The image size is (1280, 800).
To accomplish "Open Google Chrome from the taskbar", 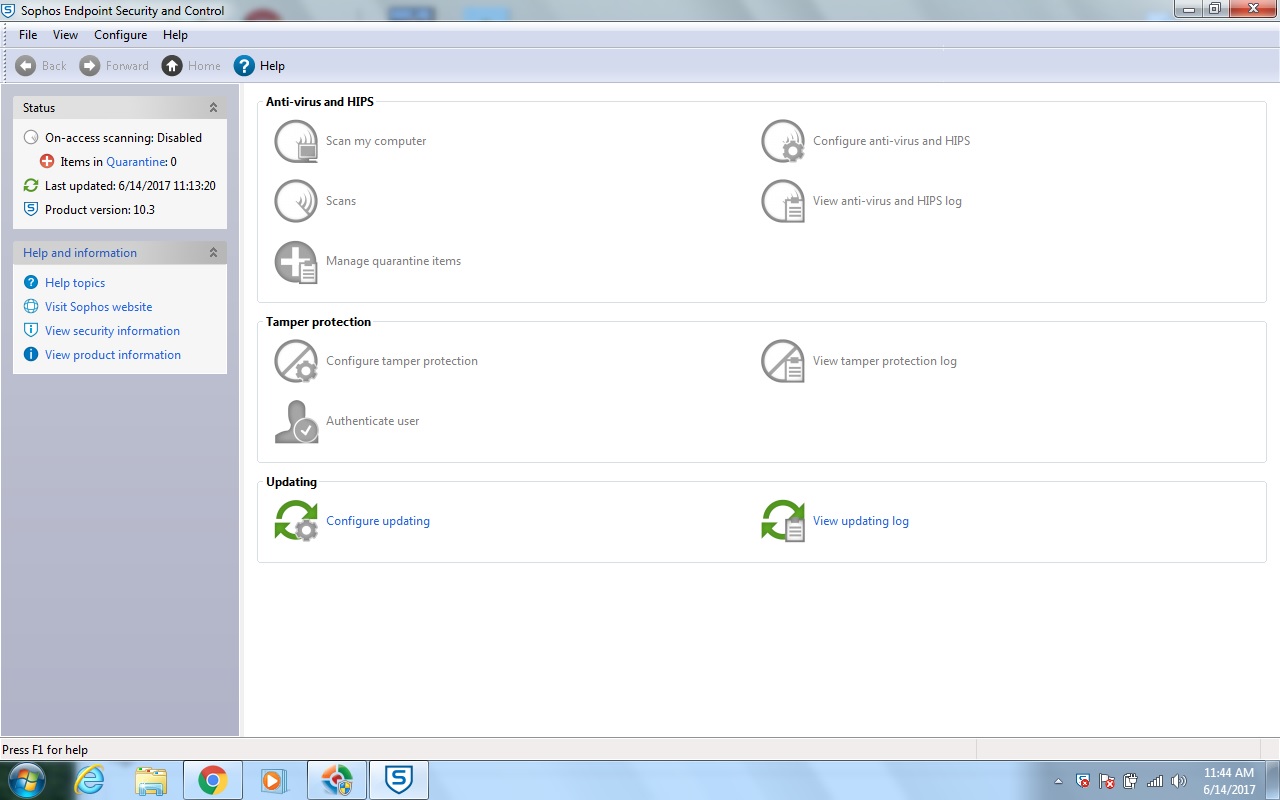I will 212,780.
